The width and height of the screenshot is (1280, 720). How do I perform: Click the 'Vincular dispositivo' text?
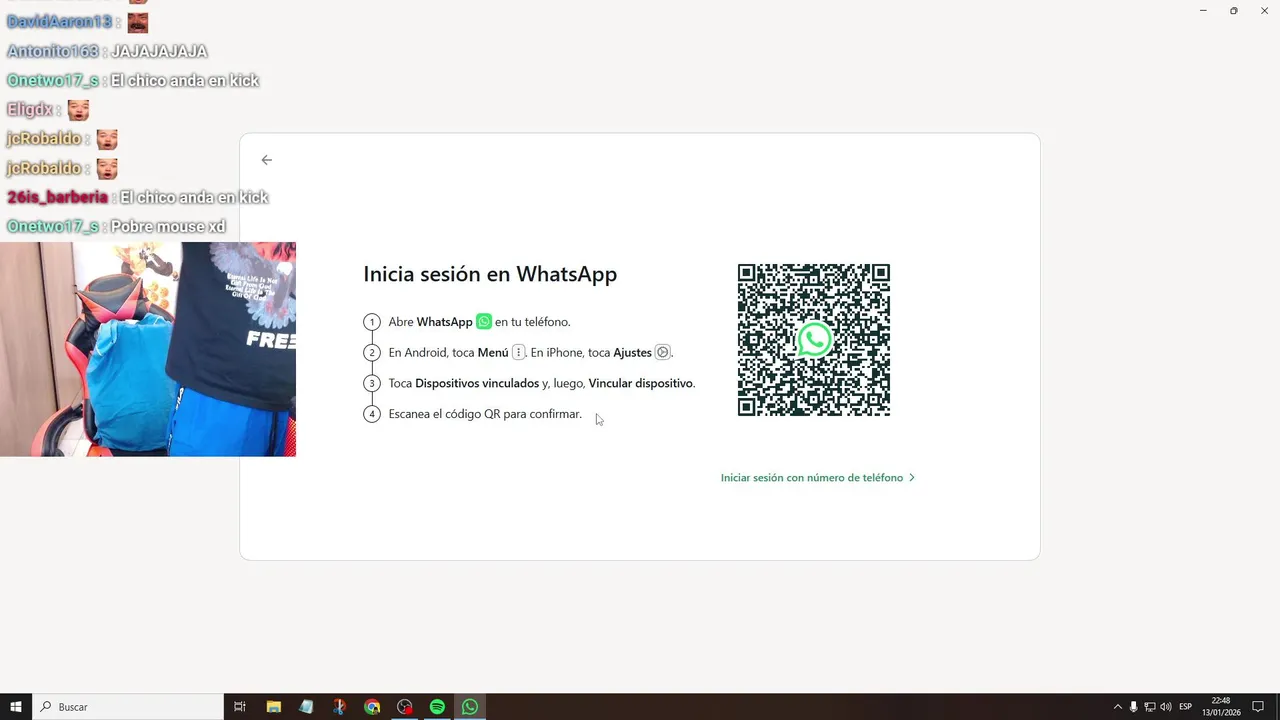coord(641,383)
